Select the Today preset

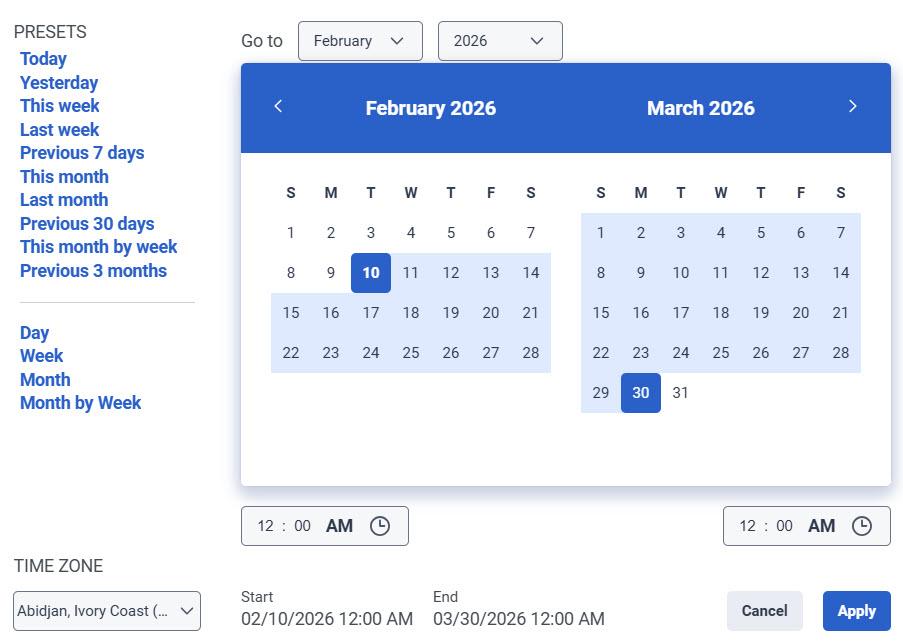pos(43,59)
